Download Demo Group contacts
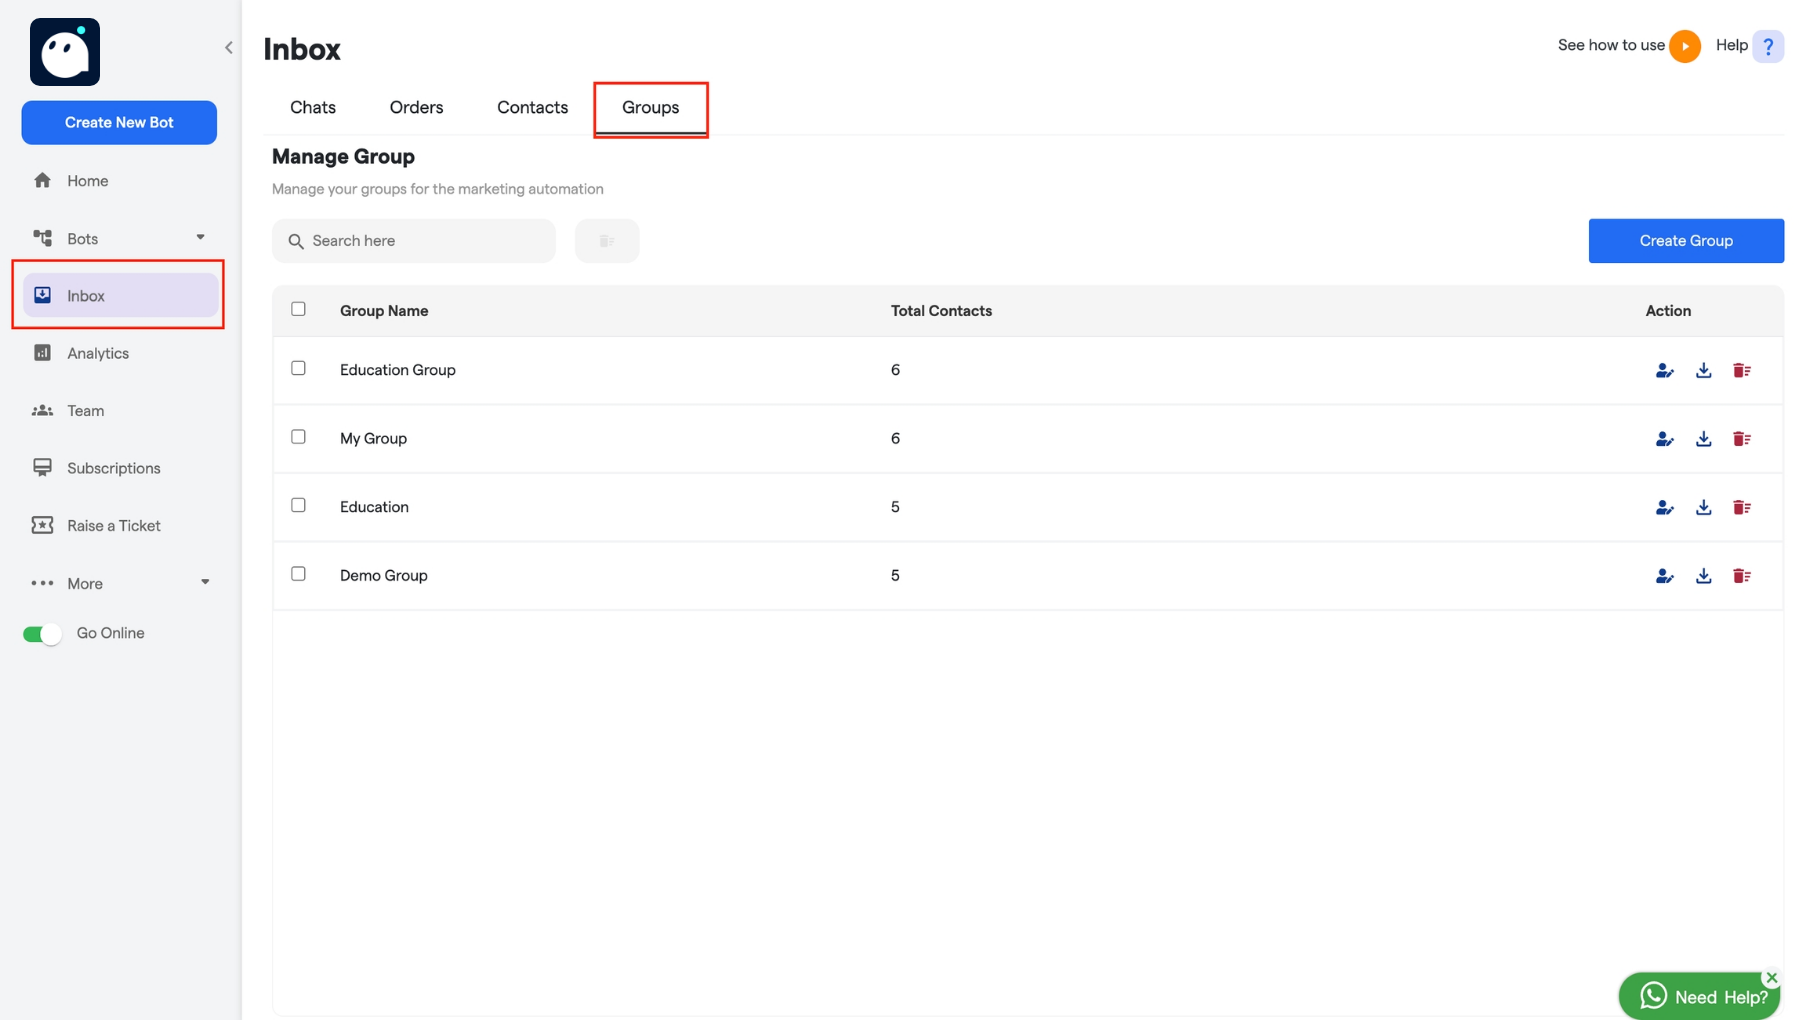This screenshot has height=1020, width=1806. click(x=1704, y=576)
